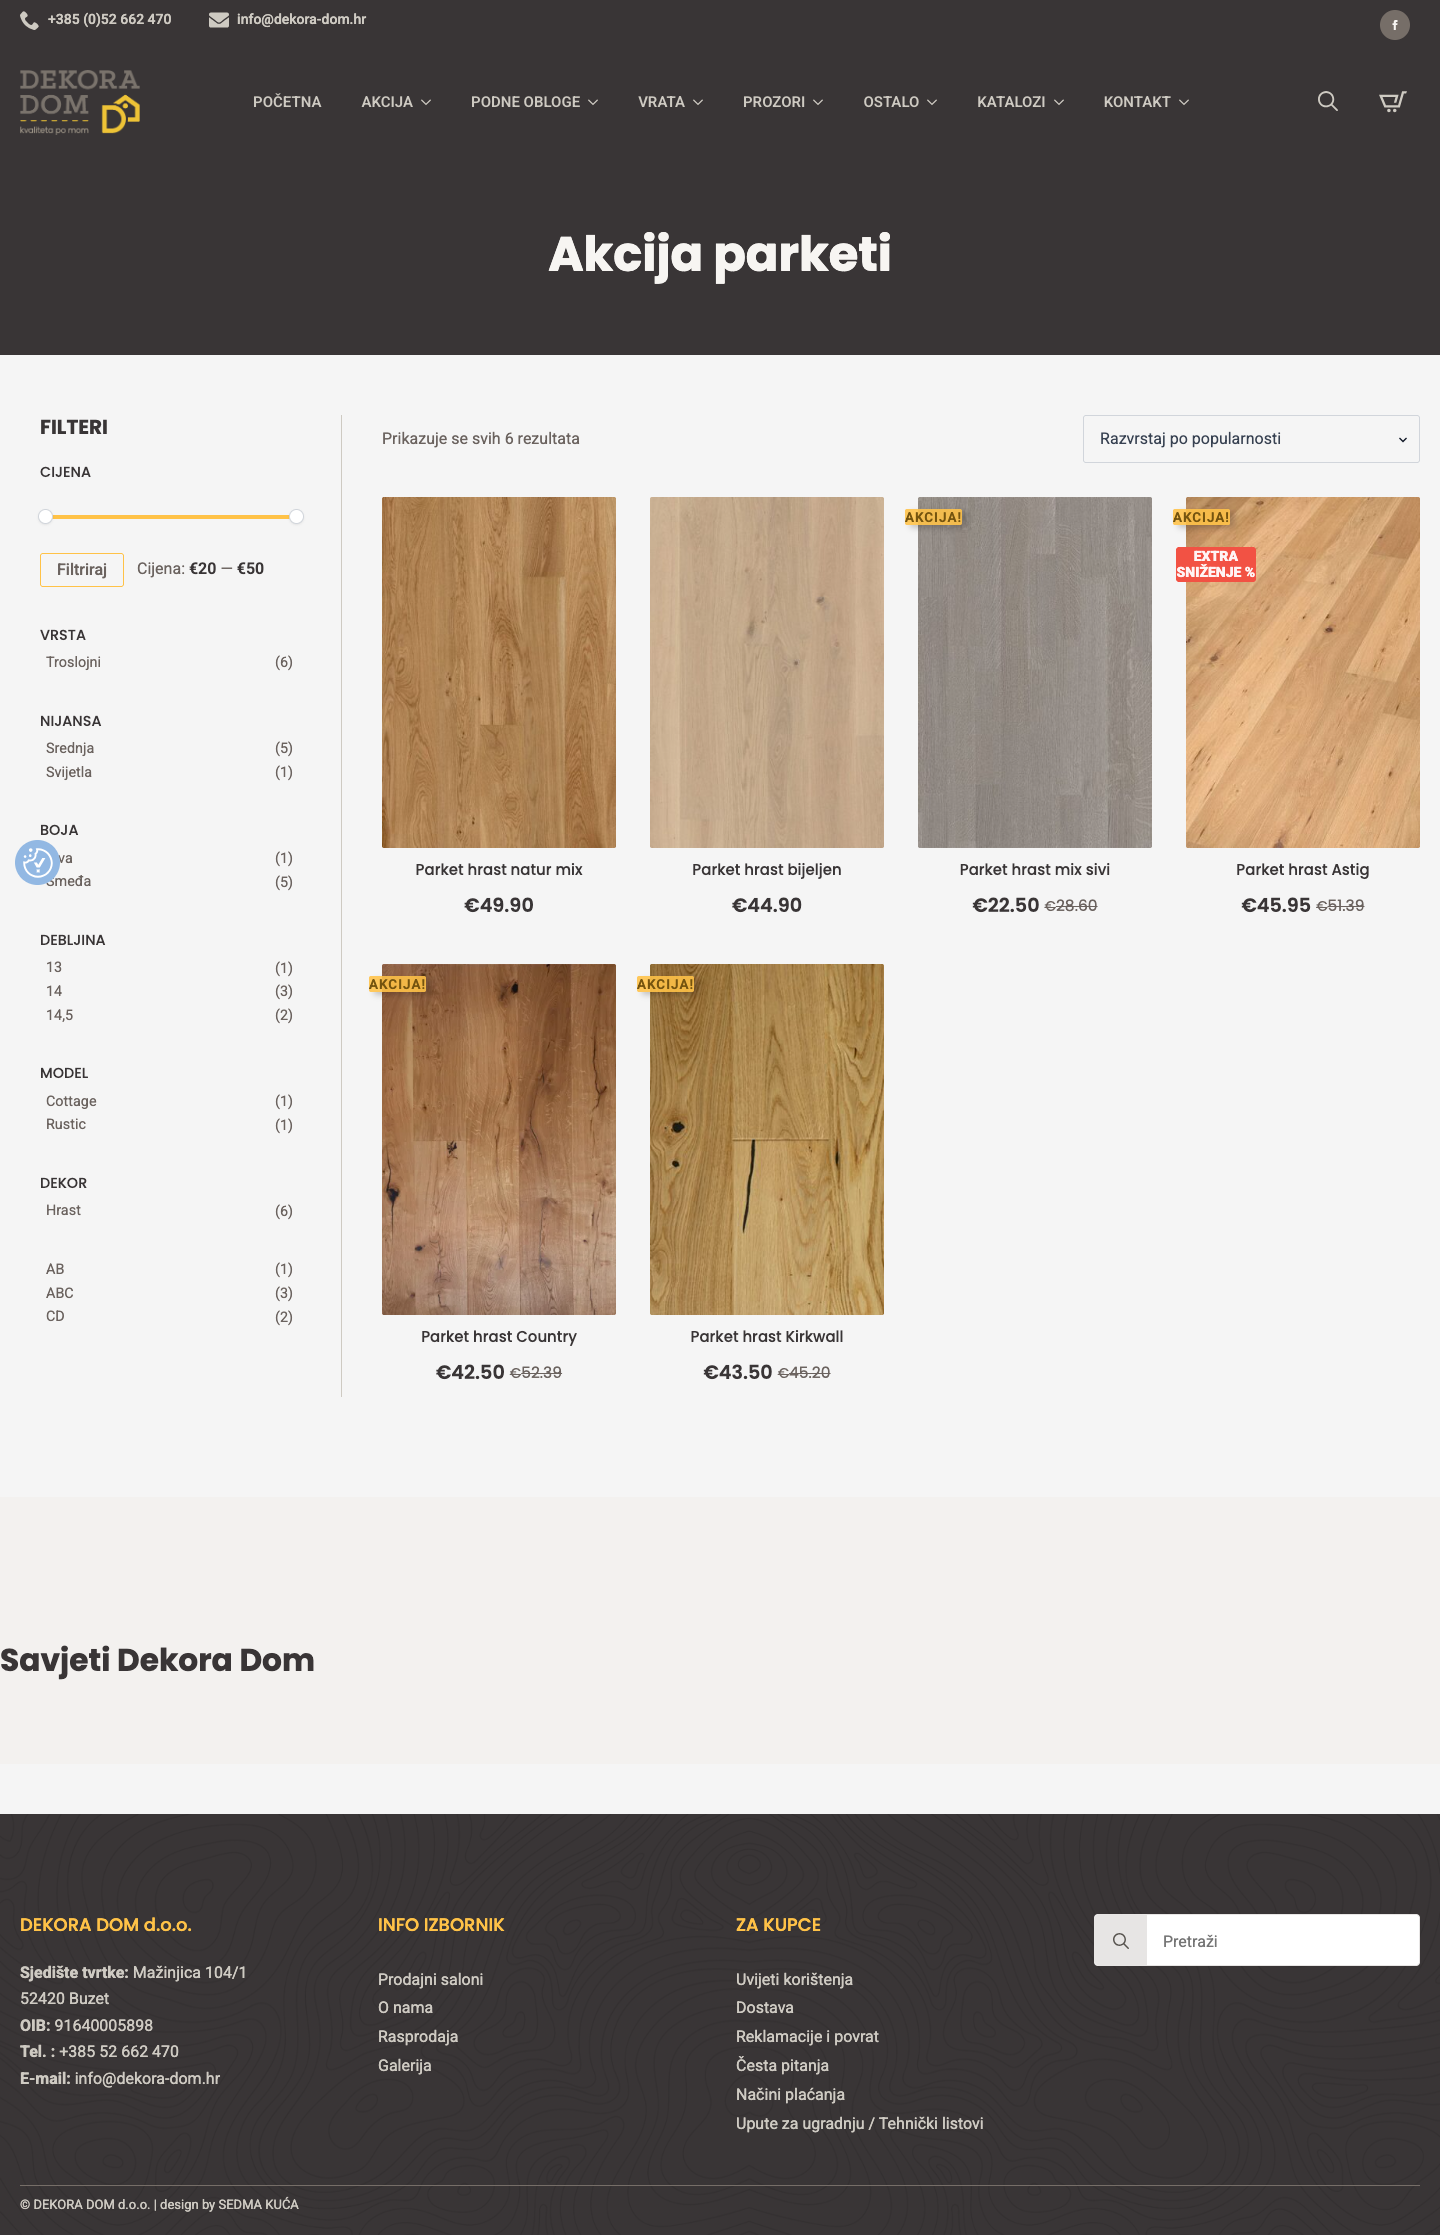Click the phone handset icon in top bar
Screen dimensions: 1440x2235
29,20
